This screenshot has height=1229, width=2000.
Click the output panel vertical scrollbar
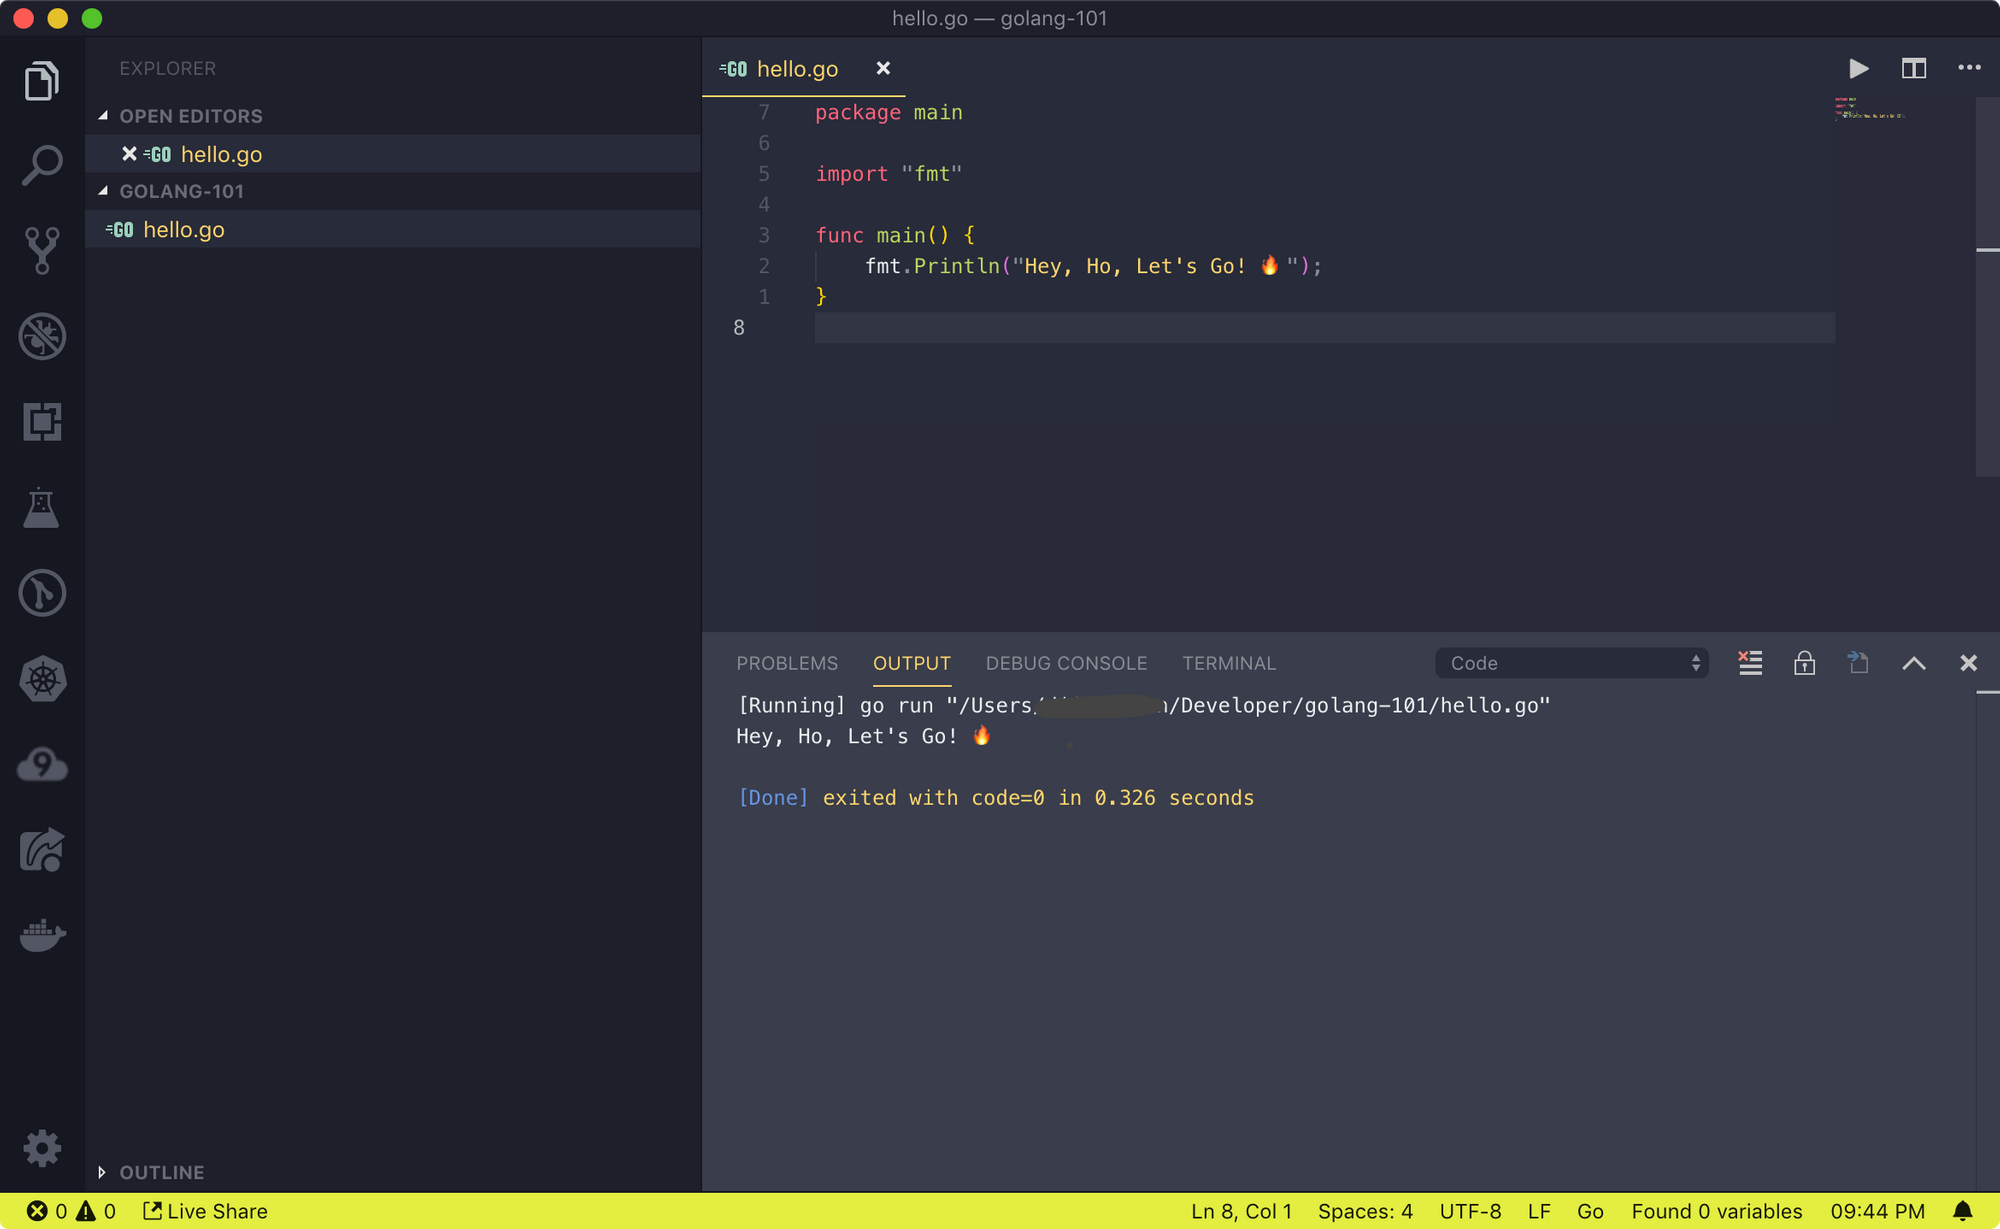click(x=1988, y=940)
